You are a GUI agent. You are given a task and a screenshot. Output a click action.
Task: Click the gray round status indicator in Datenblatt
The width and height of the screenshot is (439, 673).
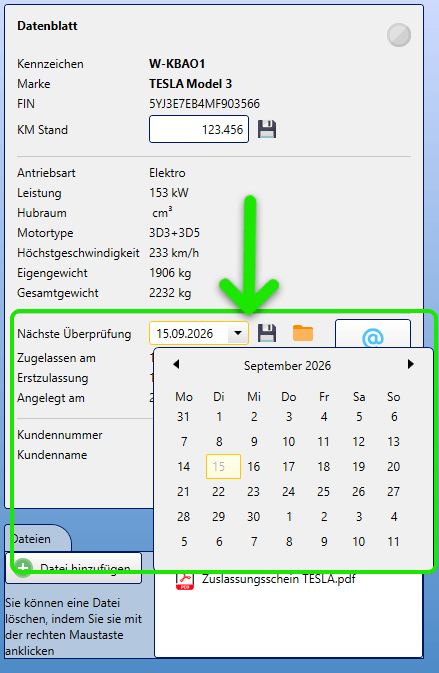pyautogui.click(x=399, y=35)
